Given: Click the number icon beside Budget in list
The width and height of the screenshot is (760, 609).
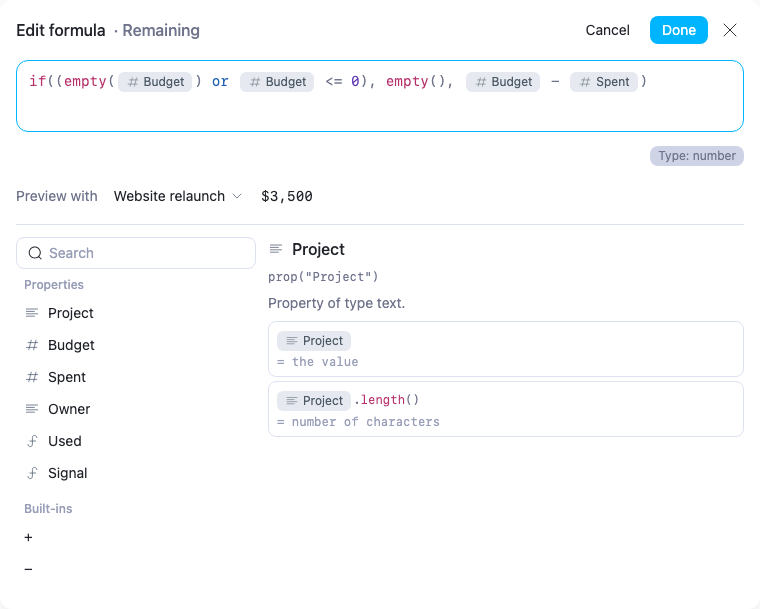Looking at the screenshot, I should click(x=32, y=345).
